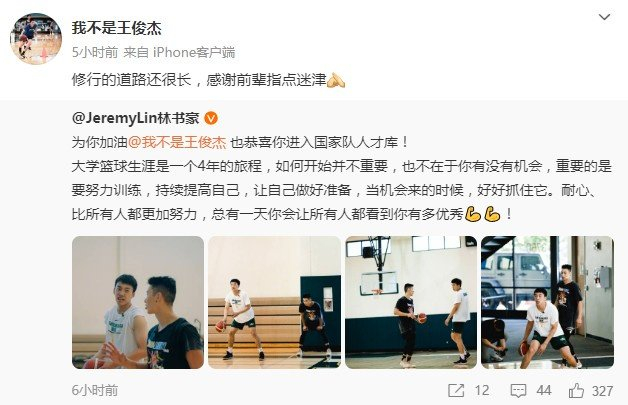
Task: Open the third photo under the backboard
Action: pyautogui.click(x=411, y=302)
